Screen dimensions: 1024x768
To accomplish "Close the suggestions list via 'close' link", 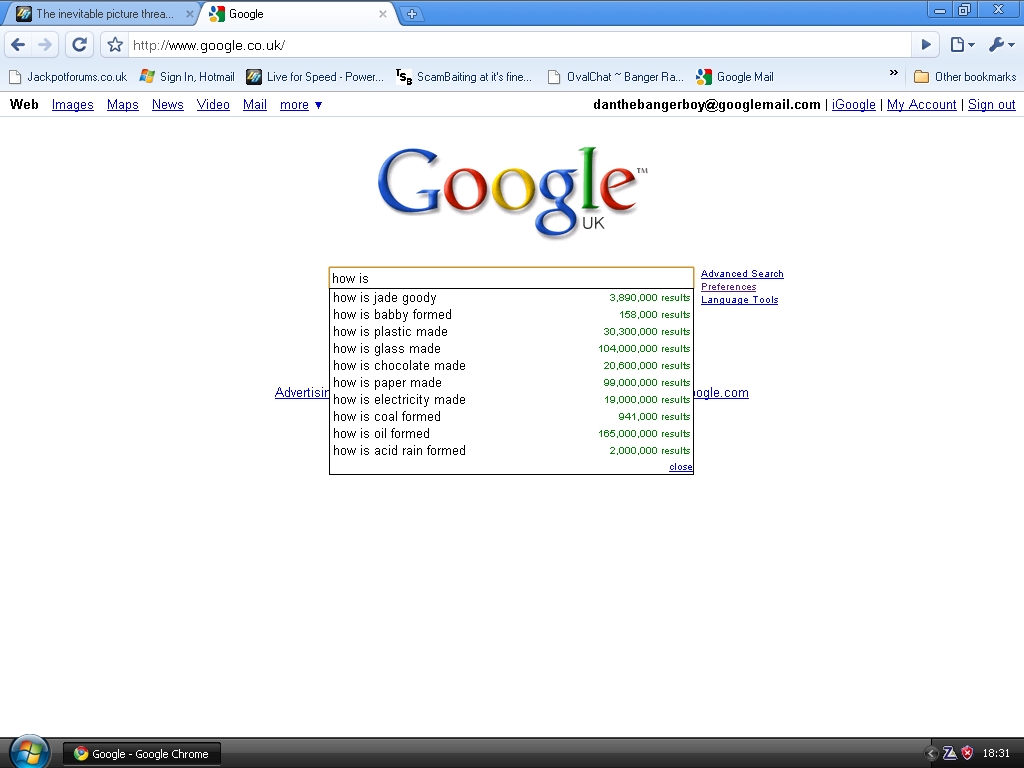I will tap(680, 467).
